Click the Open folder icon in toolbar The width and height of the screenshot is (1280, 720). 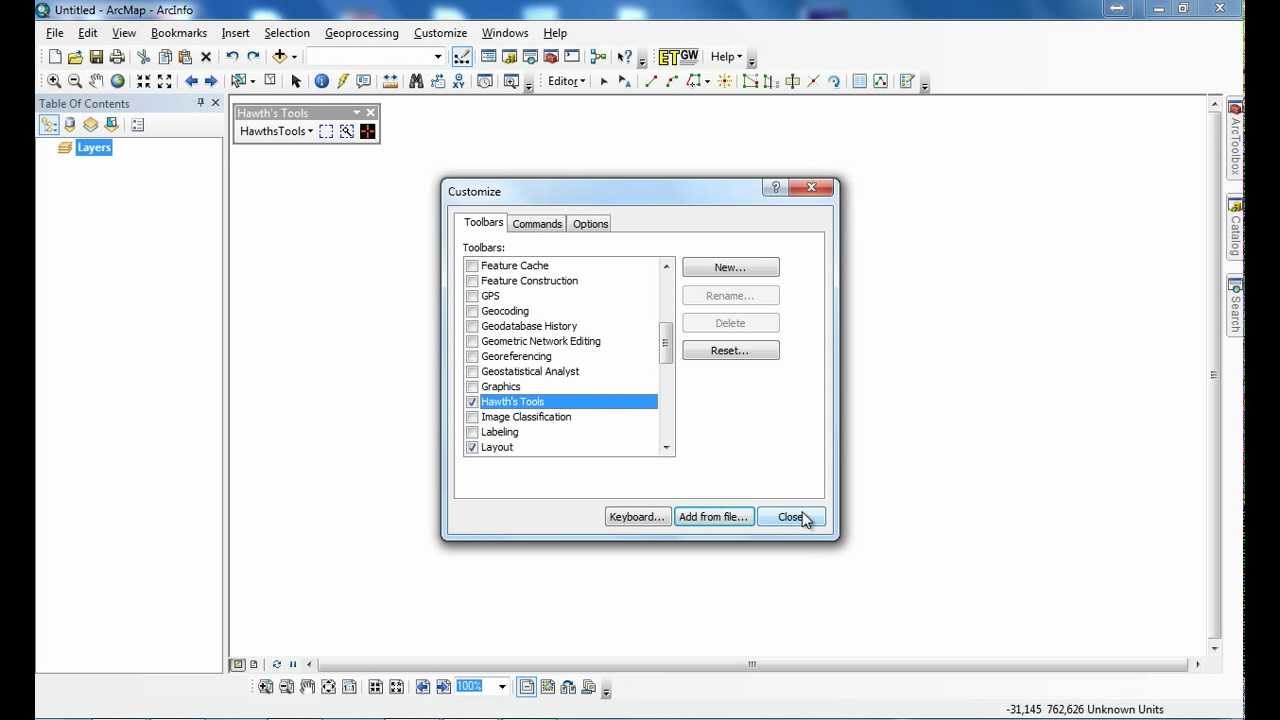[75, 57]
